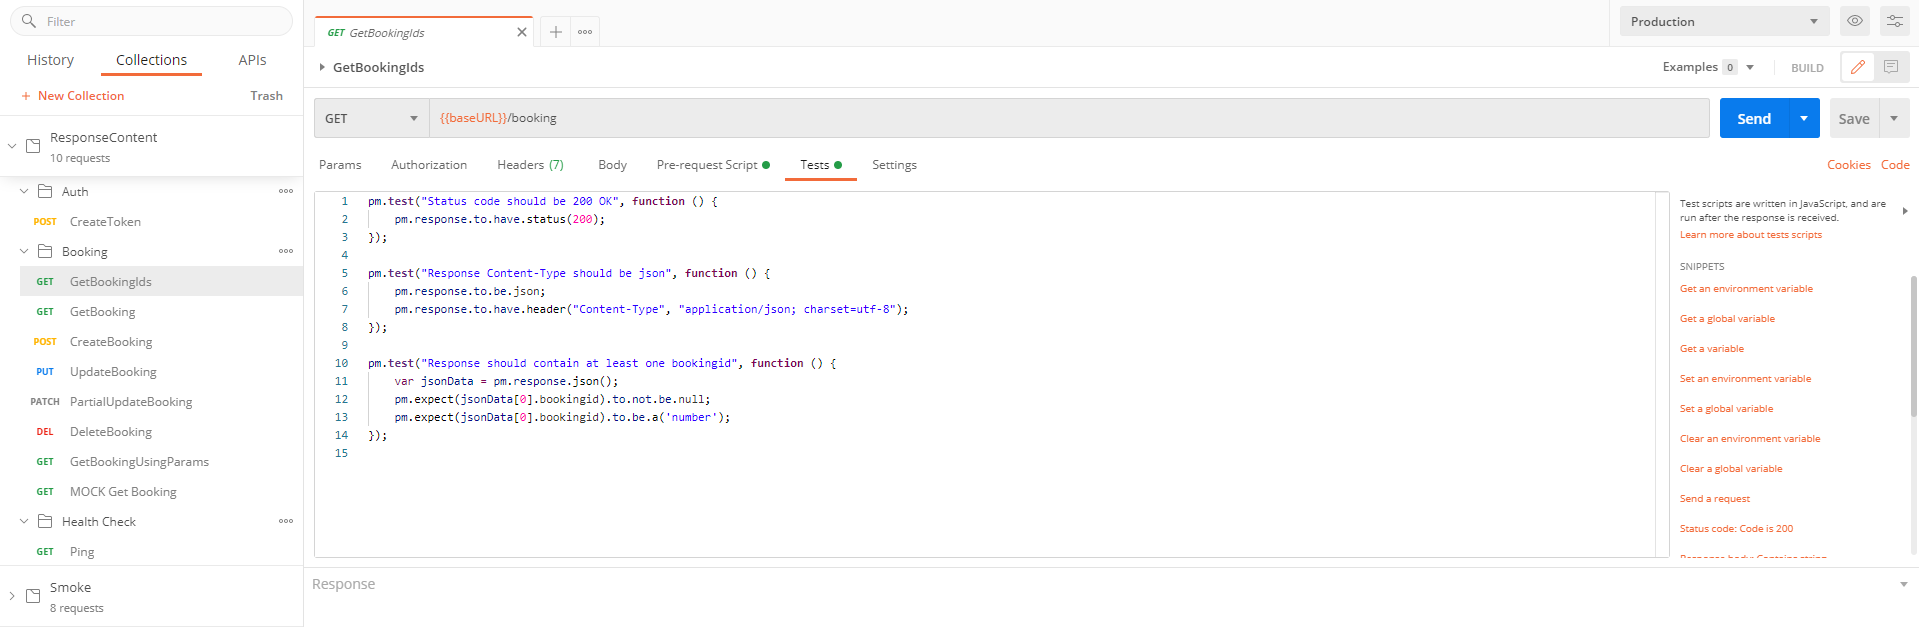
Task: Click the plus icon beside New Collection
Action: pyautogui.click(x=26, y=96)
